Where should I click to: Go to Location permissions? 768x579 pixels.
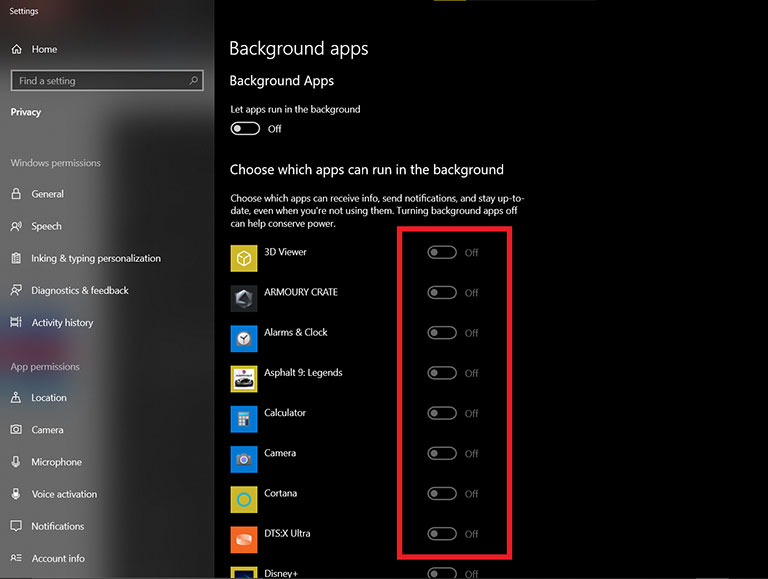[x=49, y=398]
